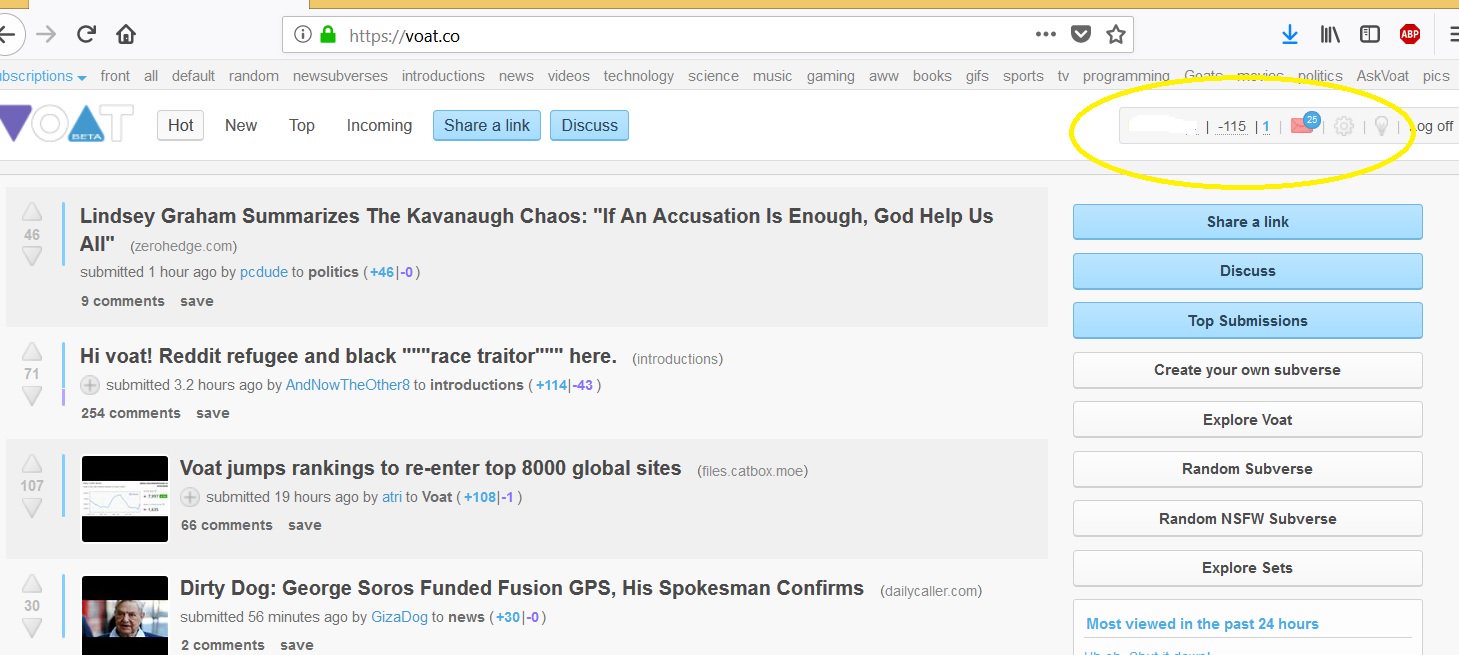This screenshot has width=1459, height=655.
Task: Open the AskVoat subverse in the top bar
Action: (1383, 76)
